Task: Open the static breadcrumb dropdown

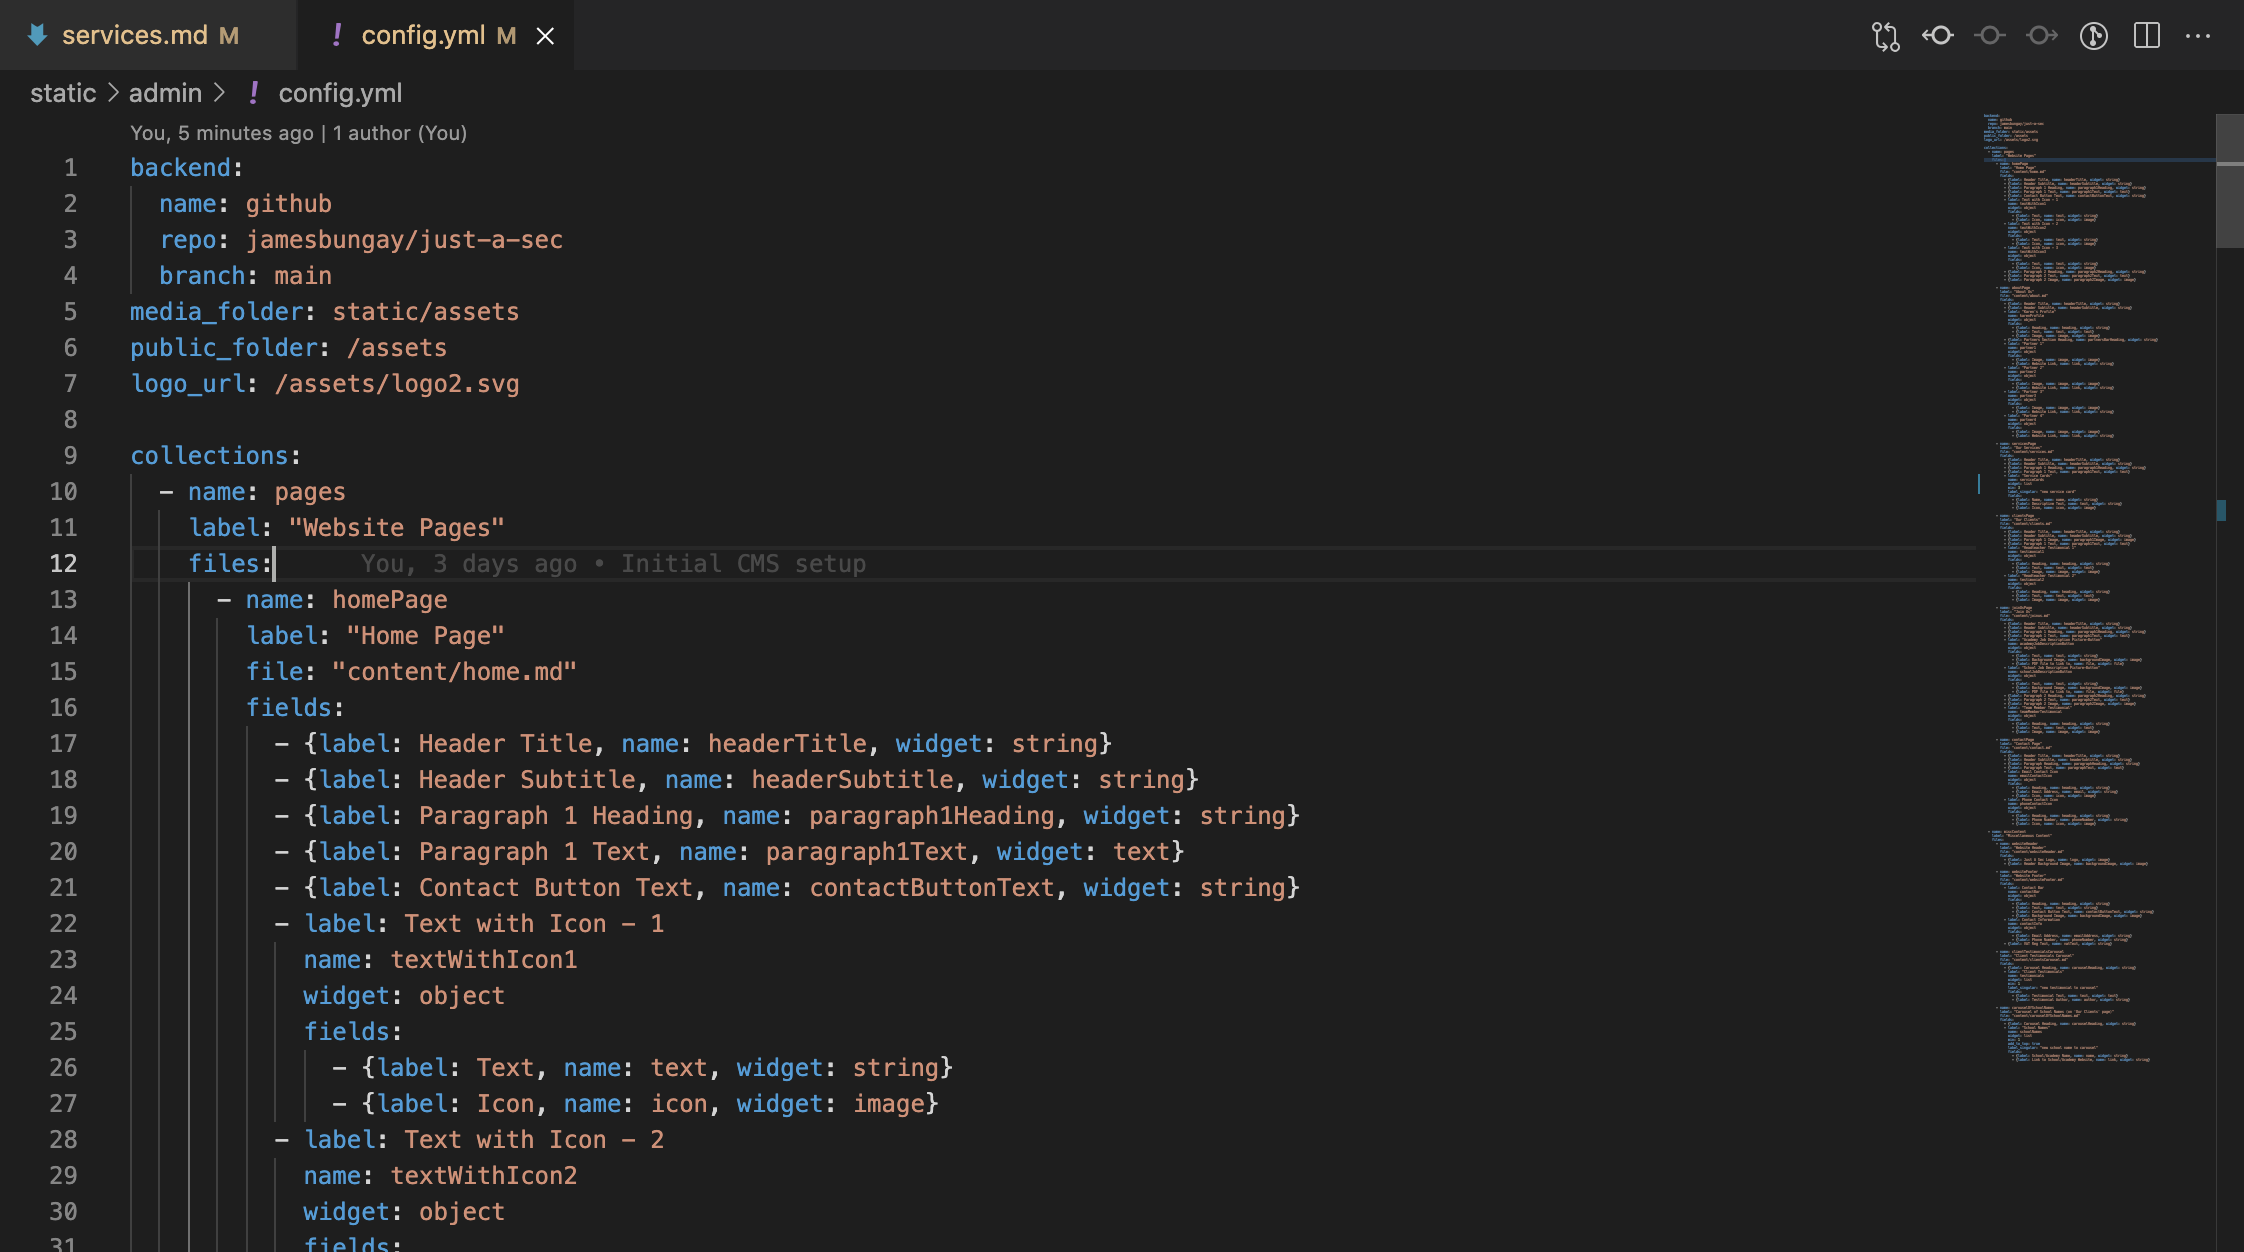Action: click(62, 92)
